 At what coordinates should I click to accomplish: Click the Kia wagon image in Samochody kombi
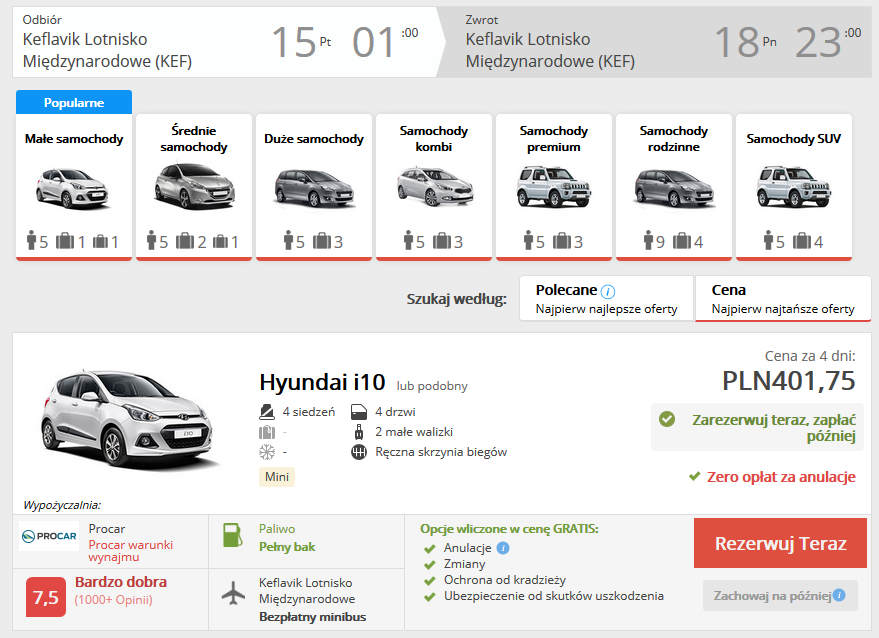[435, 187]
